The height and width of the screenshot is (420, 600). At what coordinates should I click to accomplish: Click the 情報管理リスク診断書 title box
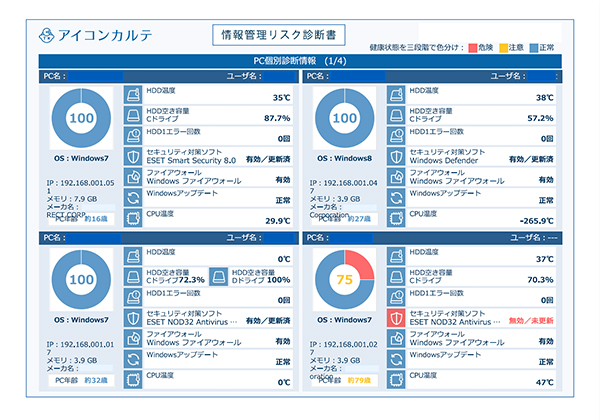click(279, 35)
